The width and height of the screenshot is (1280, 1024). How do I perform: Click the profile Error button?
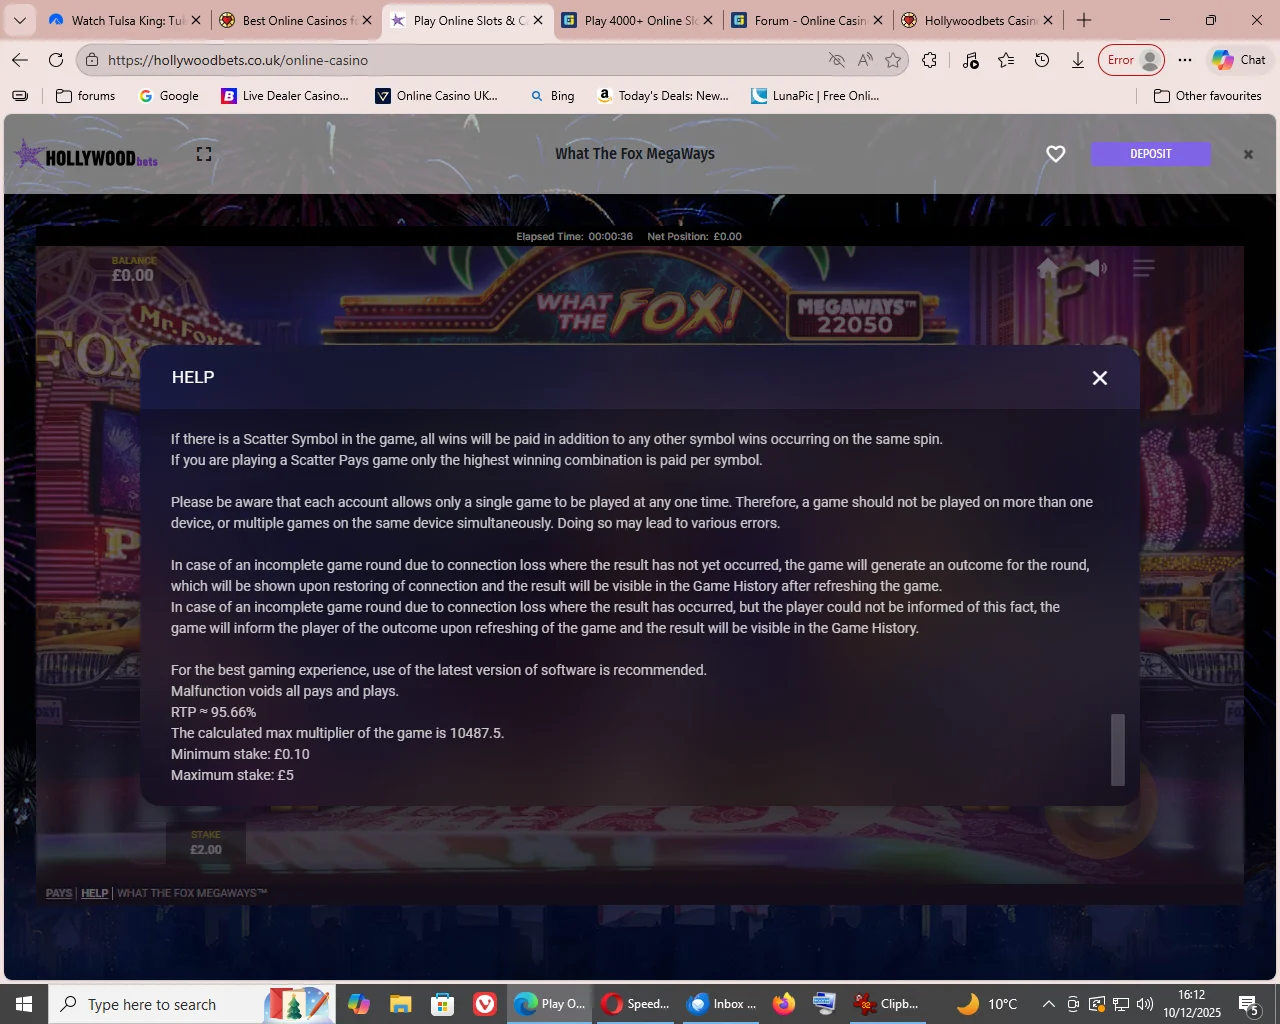tap(1132, 60)
